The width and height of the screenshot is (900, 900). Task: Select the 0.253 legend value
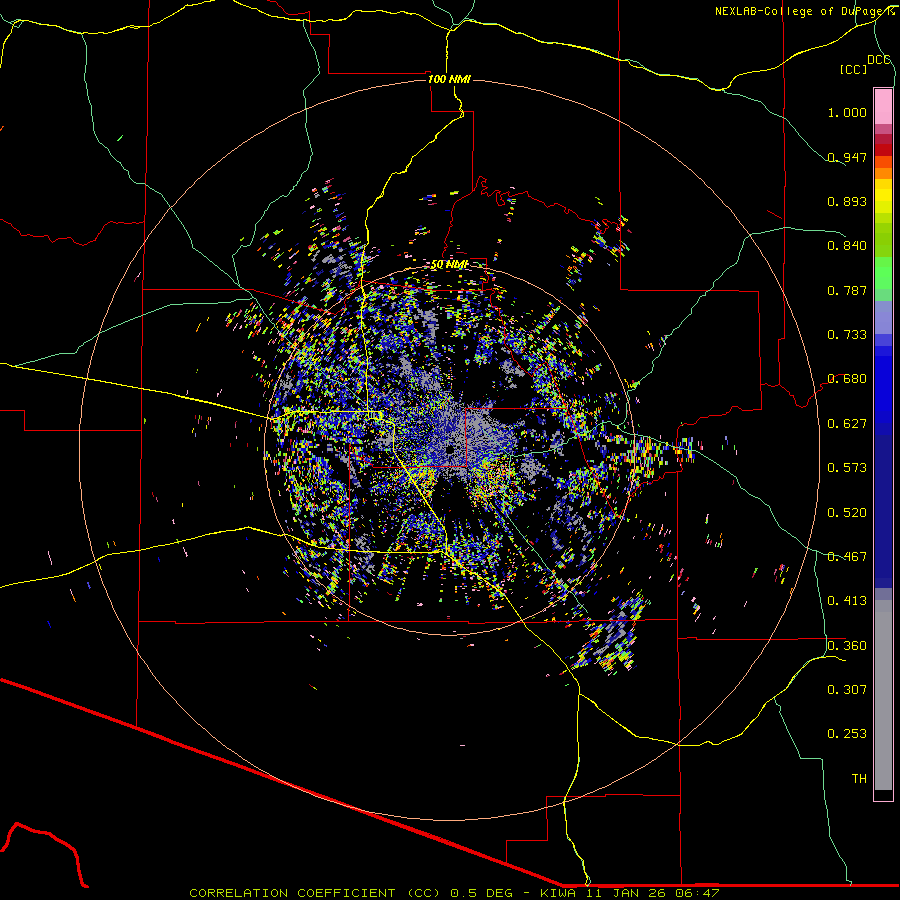pyautogui.click(x=847, y=734)
